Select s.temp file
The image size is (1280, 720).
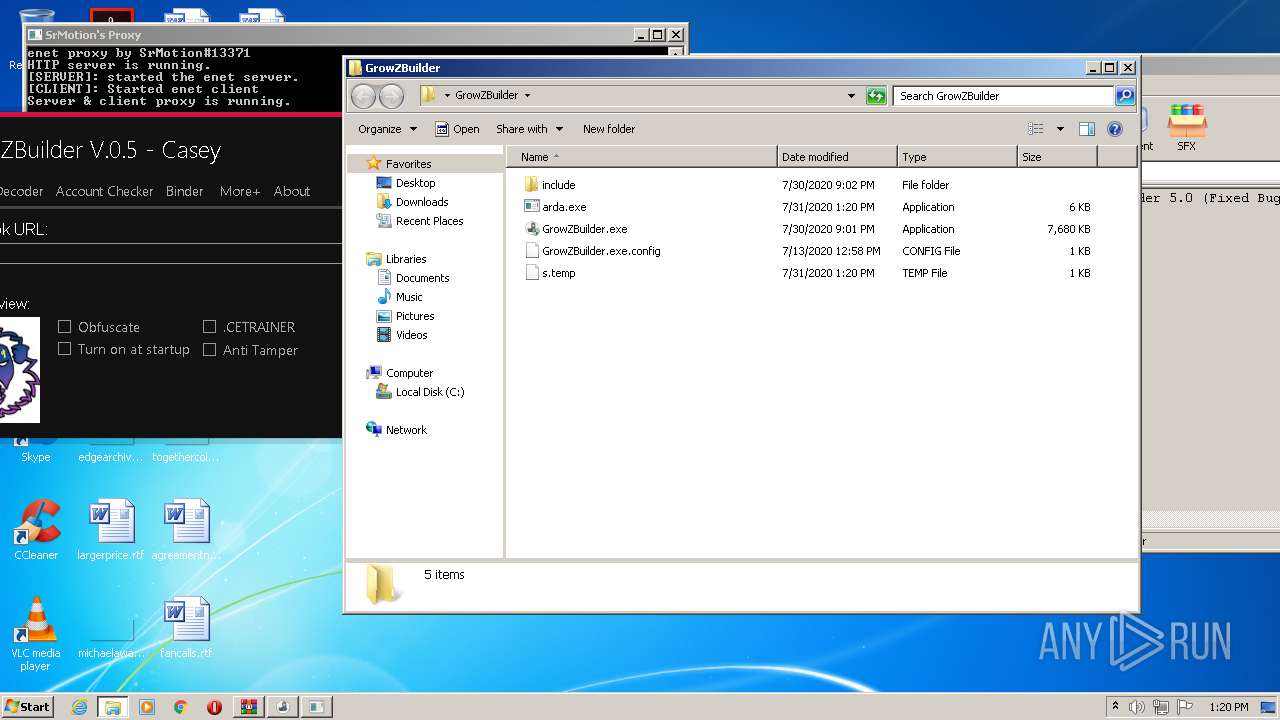tap(550, 273)
